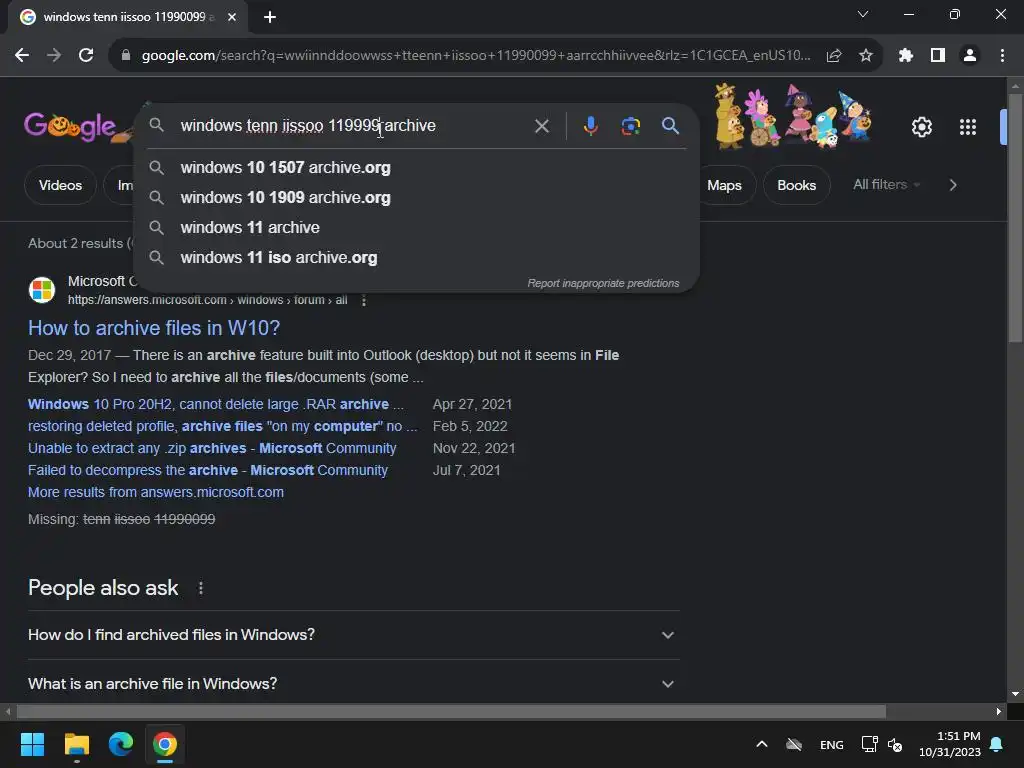This screenshot has width=1024, height=768.
Task: Click the vertical scrollbar down arrow
Action: pyautogui.click(x=1015, y=694)
